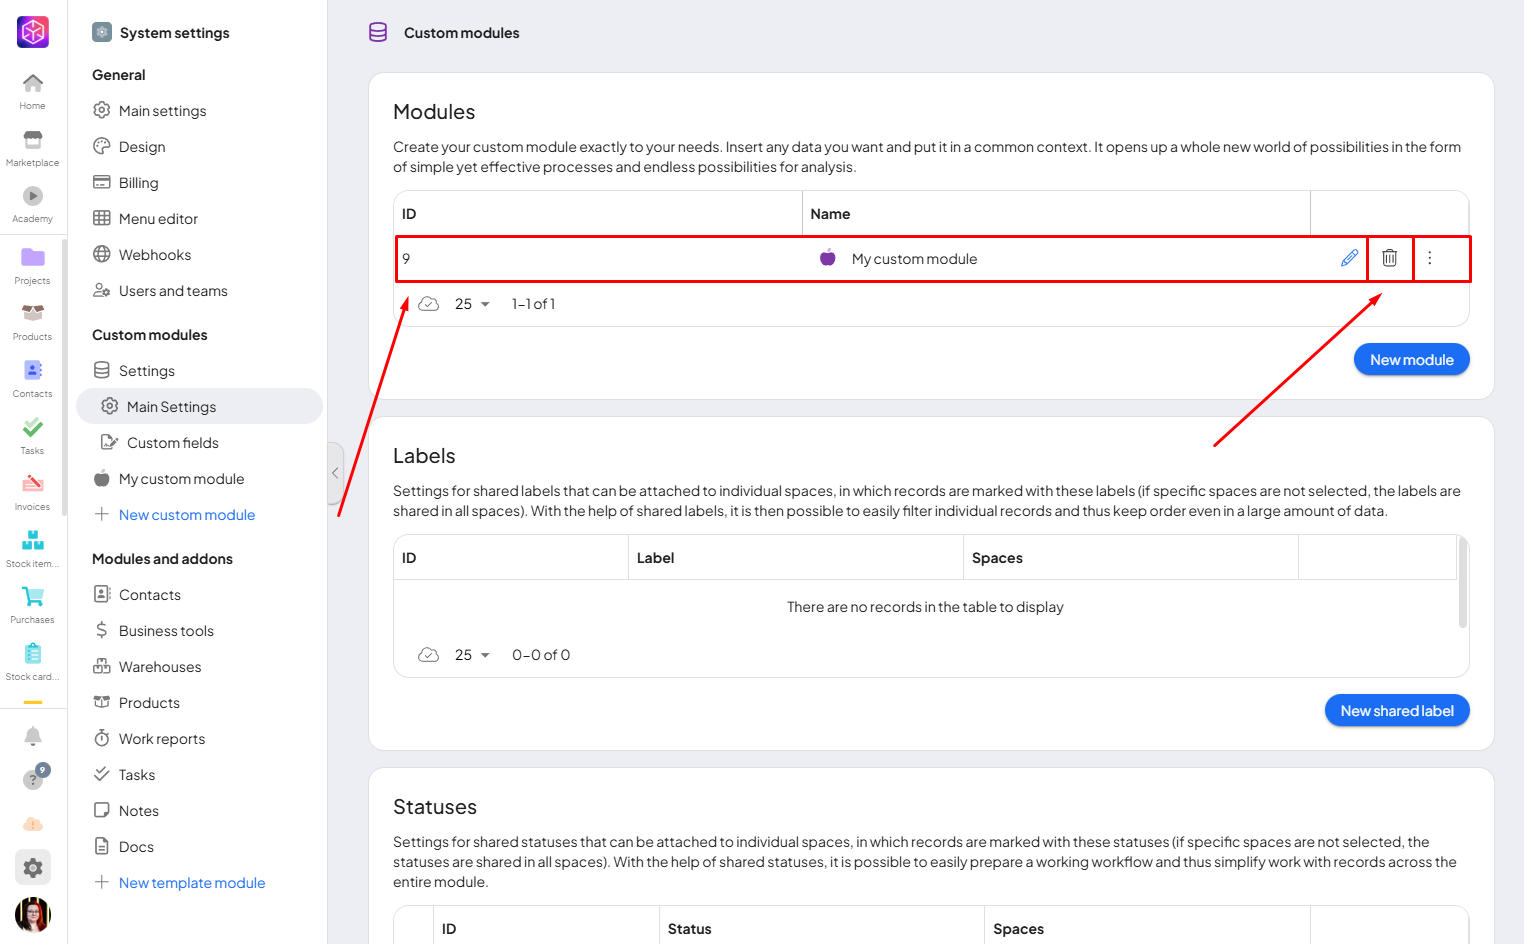Click the pencil edit icon for My custom module
The height and width of the screenshot is (944, 1524).
coord(1349,258)
